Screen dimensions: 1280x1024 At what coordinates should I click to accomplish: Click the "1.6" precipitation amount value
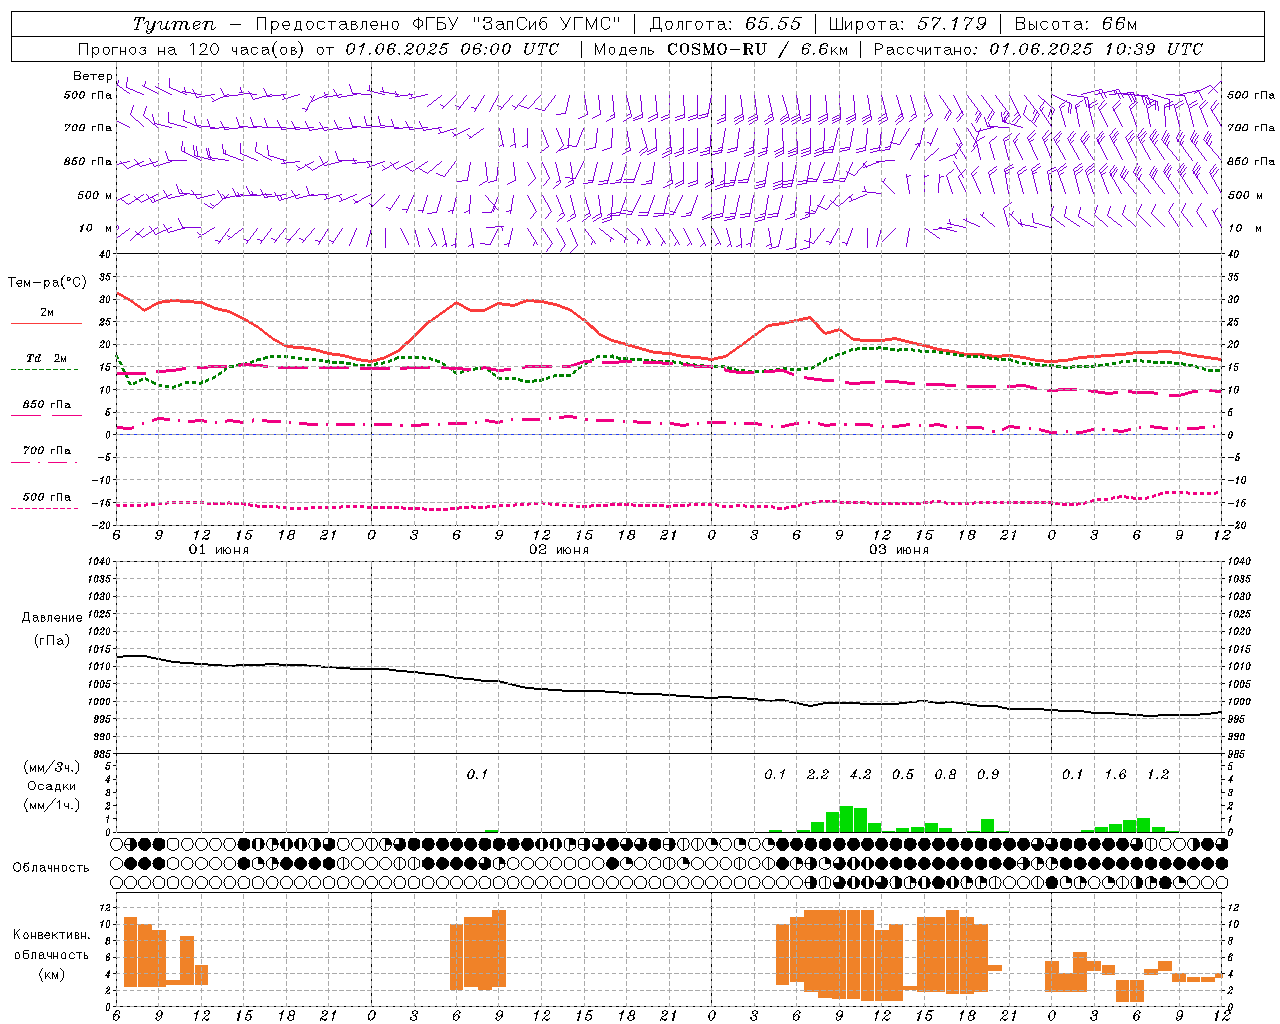click(1115, 774)
